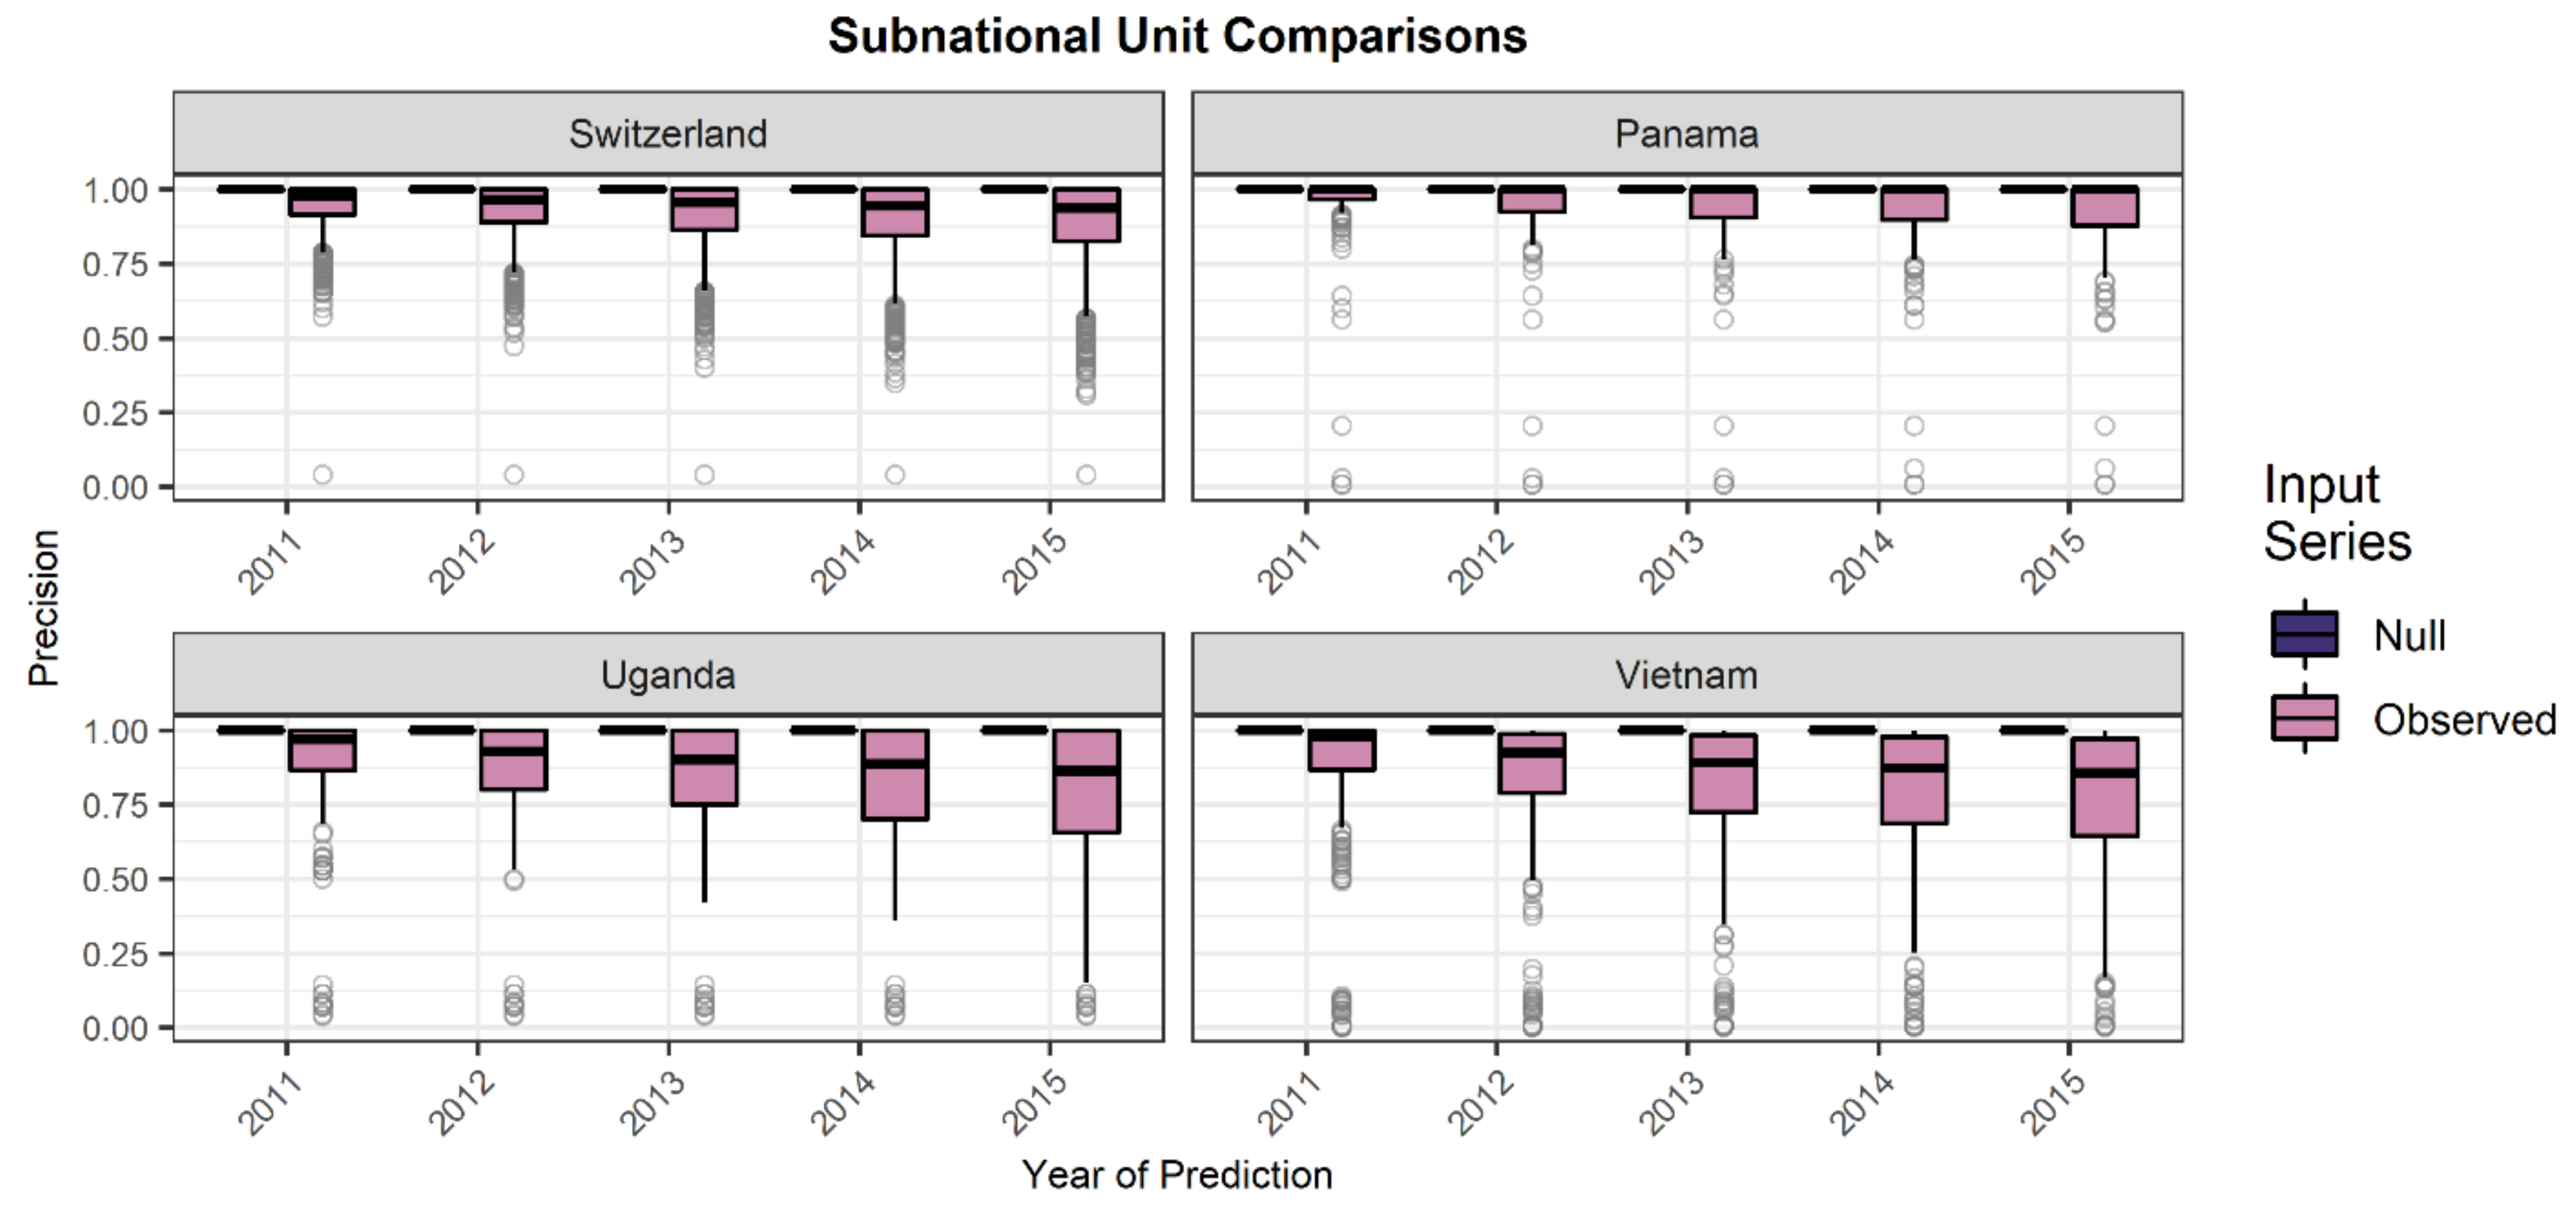Click the Precision y-axis label

pos(44,608)
